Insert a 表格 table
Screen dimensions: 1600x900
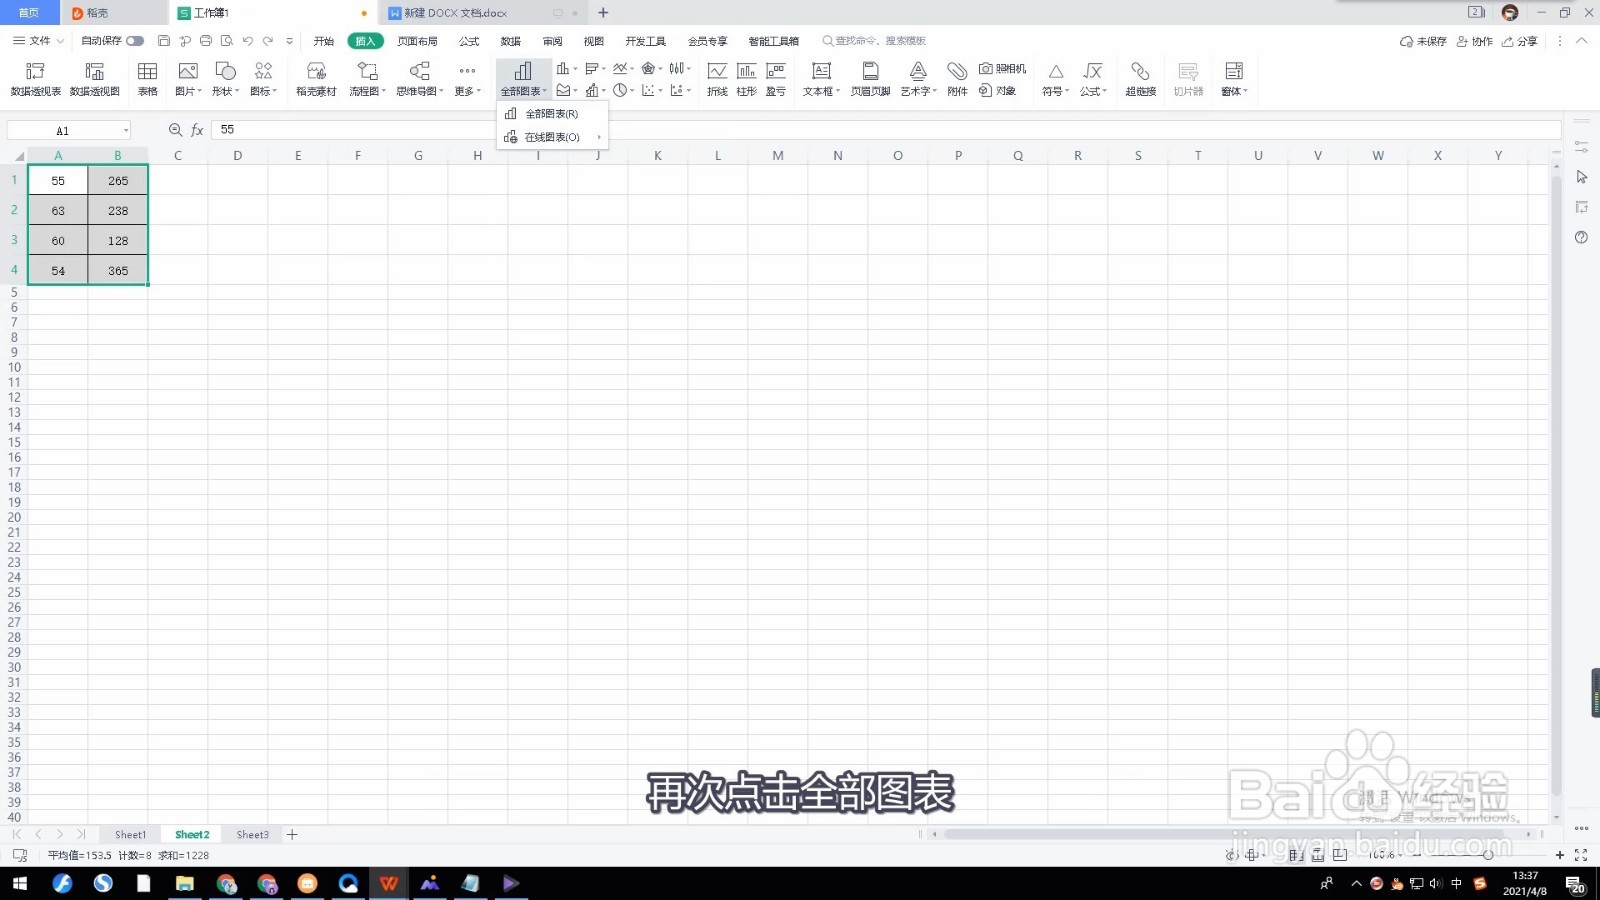(x=148, y=79)
